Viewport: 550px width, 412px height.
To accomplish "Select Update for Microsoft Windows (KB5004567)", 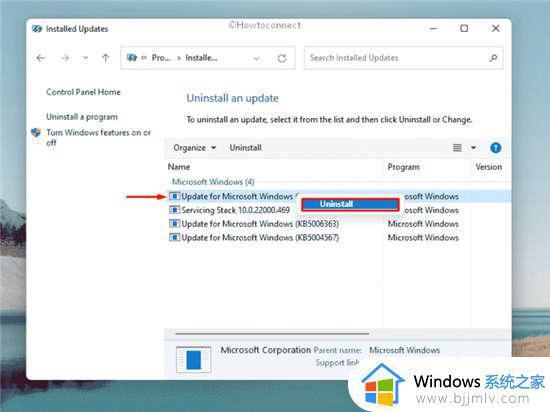I will coord(260,237).
